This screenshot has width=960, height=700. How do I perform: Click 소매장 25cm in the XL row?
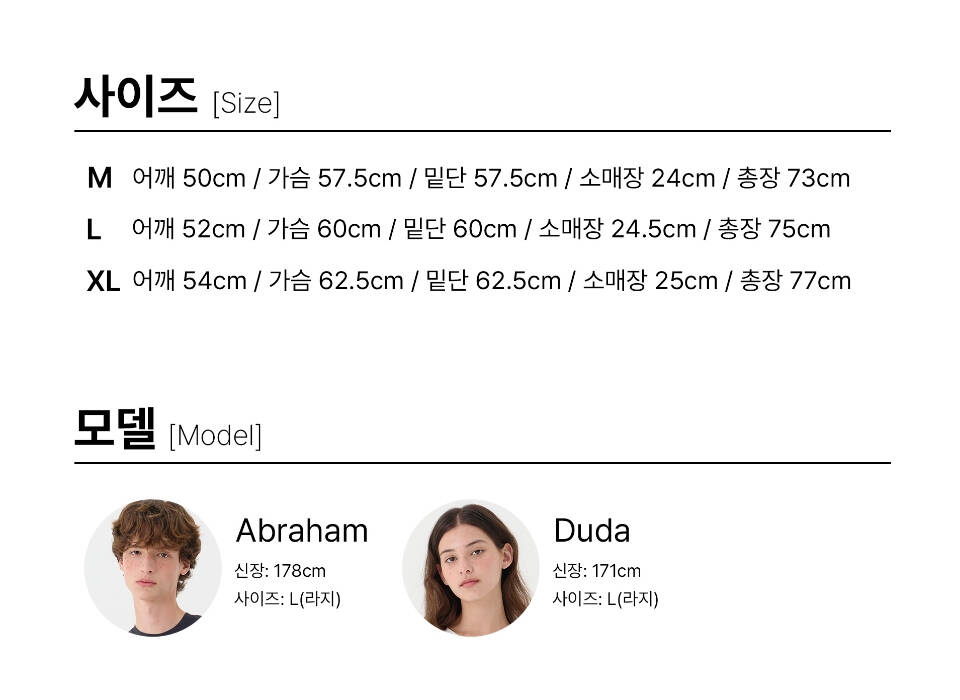click(x=650, y=281)
